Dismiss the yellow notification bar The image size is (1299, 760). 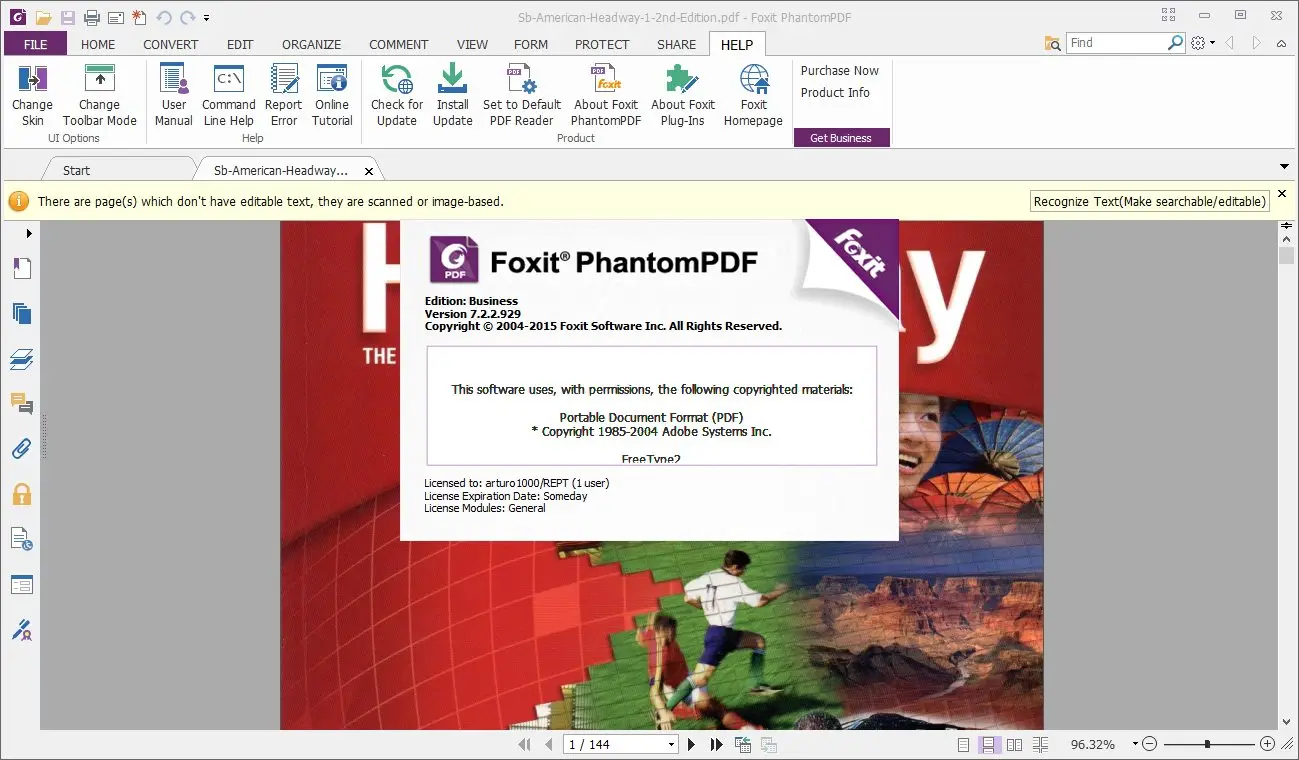(x=1283, y=193)
